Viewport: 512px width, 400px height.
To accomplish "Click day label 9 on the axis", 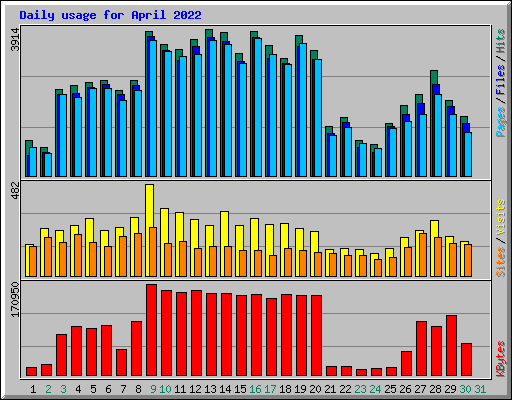I will pos(153,389).
